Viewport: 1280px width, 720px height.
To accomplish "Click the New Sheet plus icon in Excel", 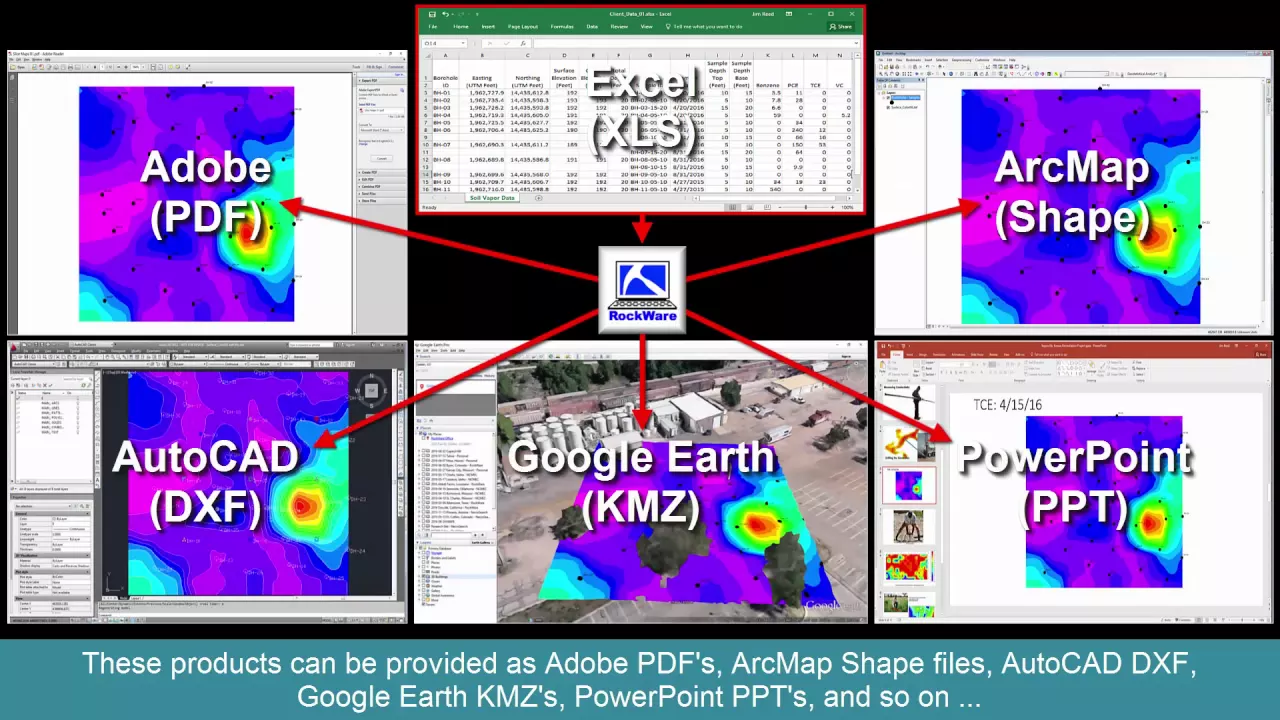I will pyautogui.click(x=538, y=198).
